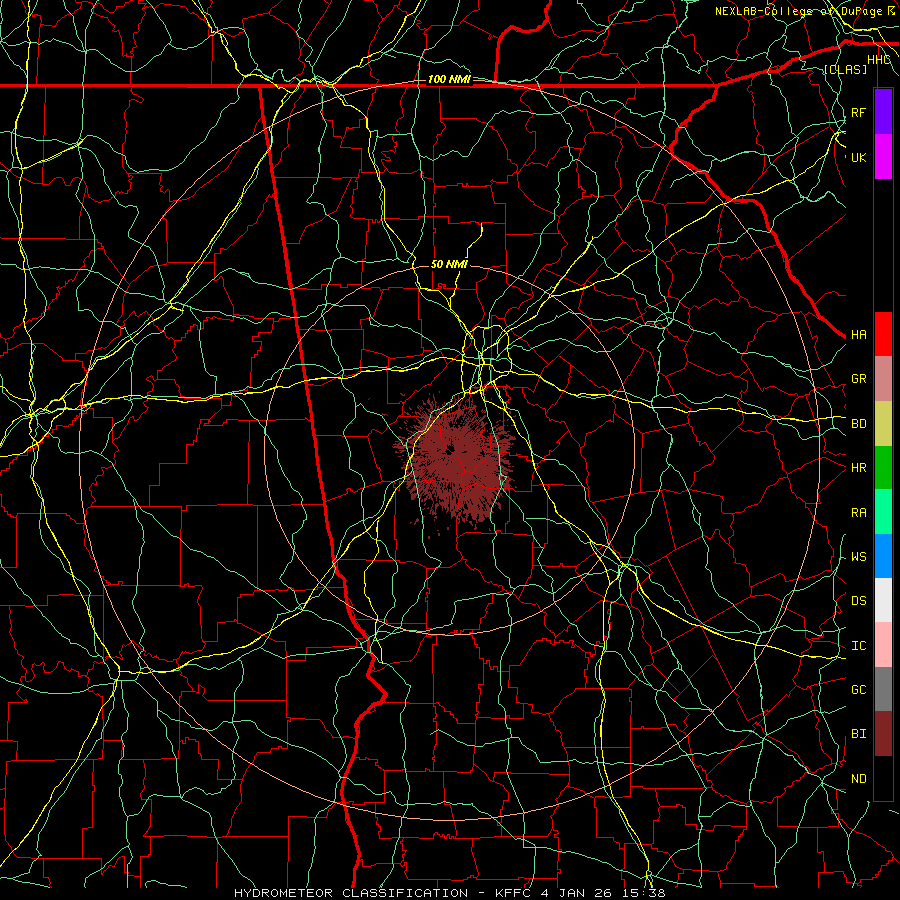Click the 'KFFC' radar site identifier
This screenshot has width=900, height=900.
tap(510, 893)
